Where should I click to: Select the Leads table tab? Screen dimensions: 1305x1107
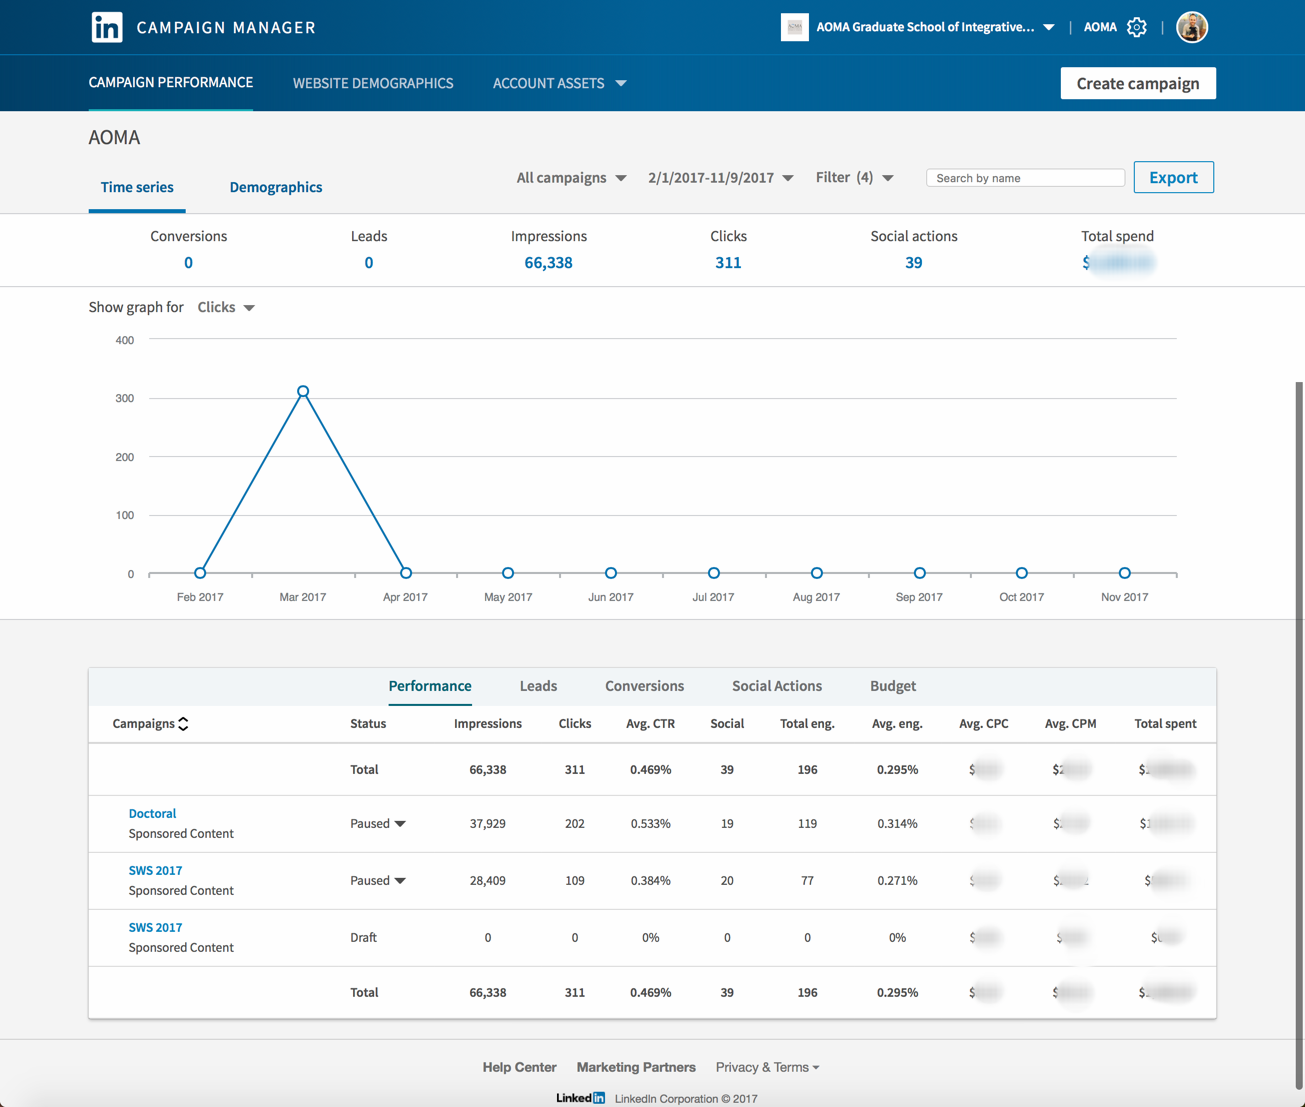tap(538, 686)
